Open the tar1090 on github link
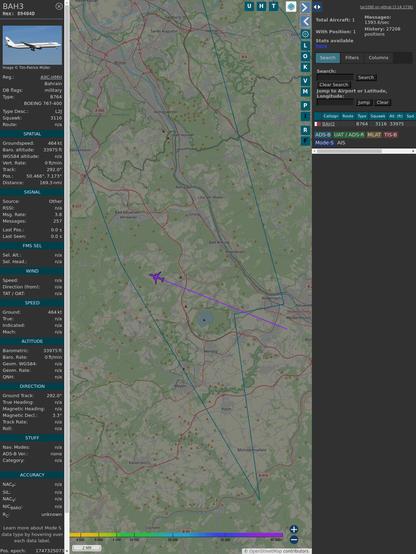This screenshot has height=554, width=416. pyautogui.click(x=386, y=7)
